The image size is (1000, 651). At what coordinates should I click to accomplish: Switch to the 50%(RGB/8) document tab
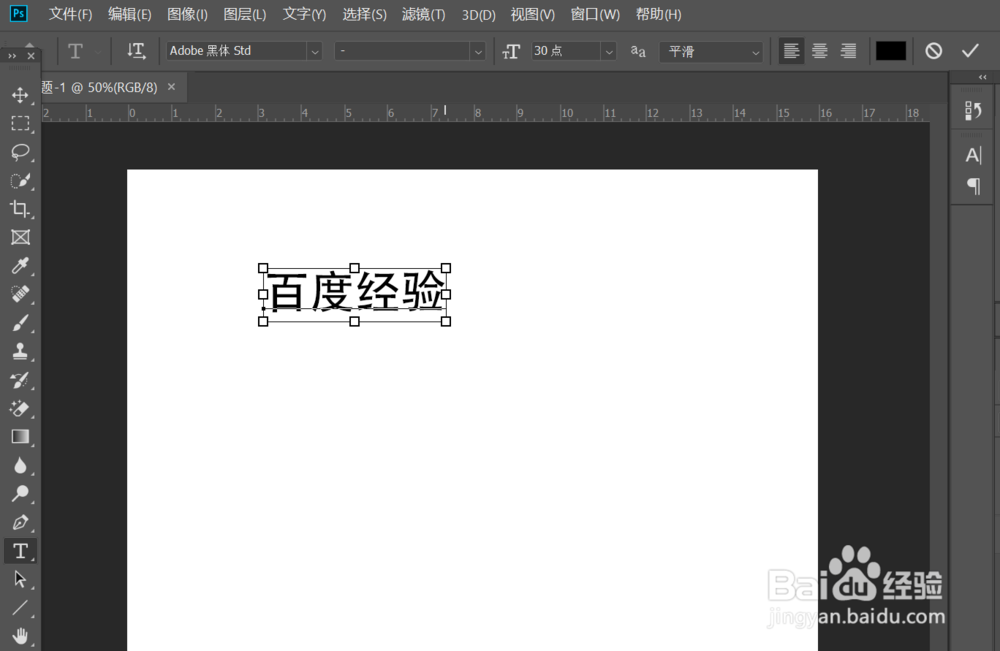pos(99,87)
